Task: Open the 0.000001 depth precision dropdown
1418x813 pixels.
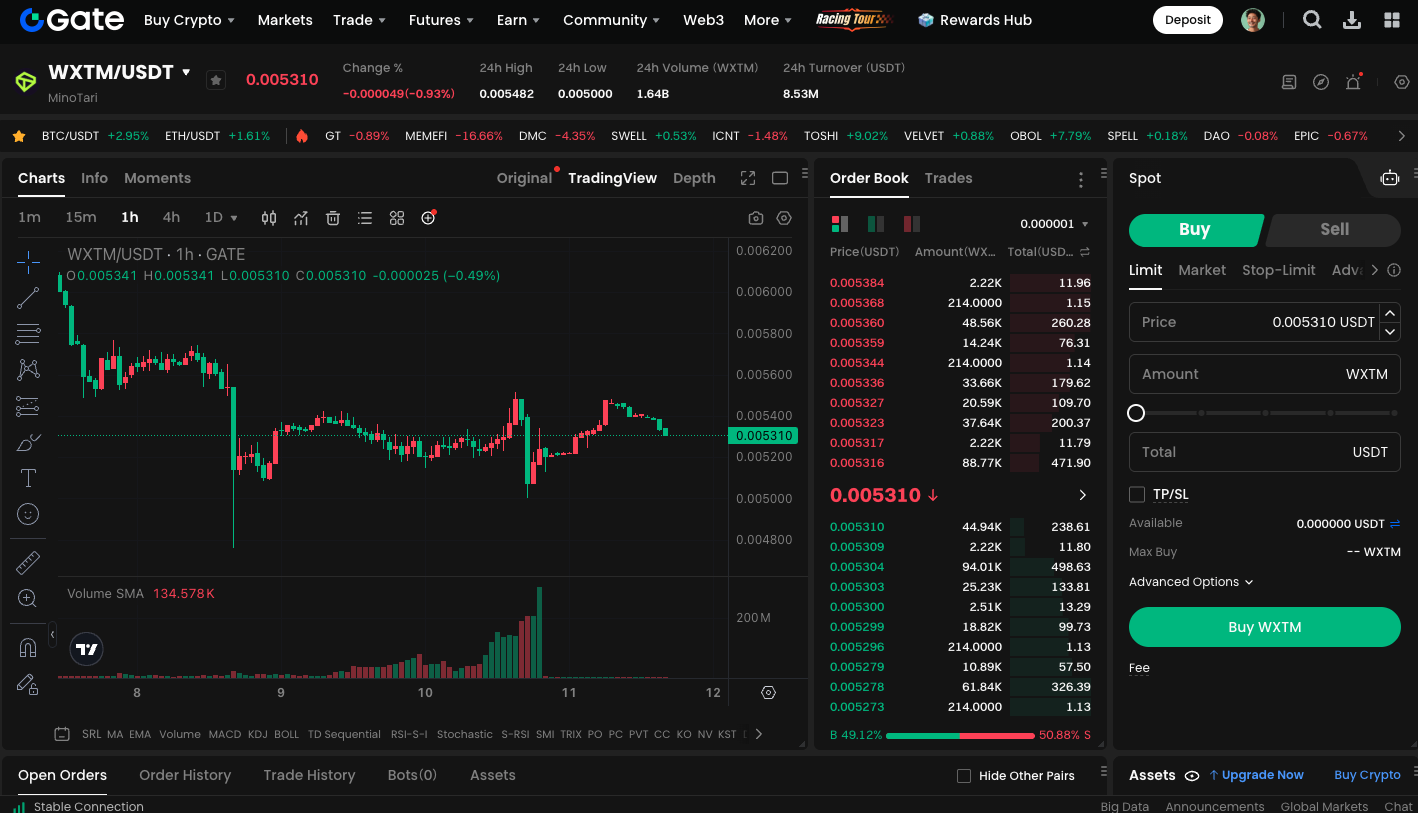Action: (1055, 224)
